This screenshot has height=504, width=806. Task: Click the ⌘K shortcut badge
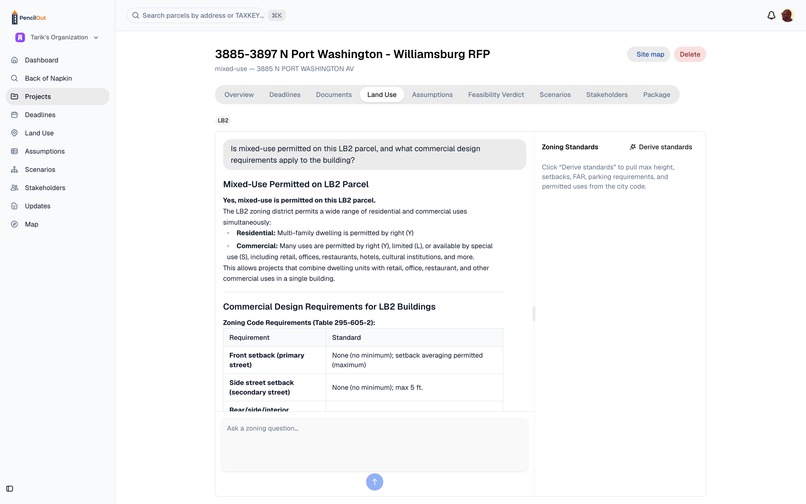(x=277, y=15)
